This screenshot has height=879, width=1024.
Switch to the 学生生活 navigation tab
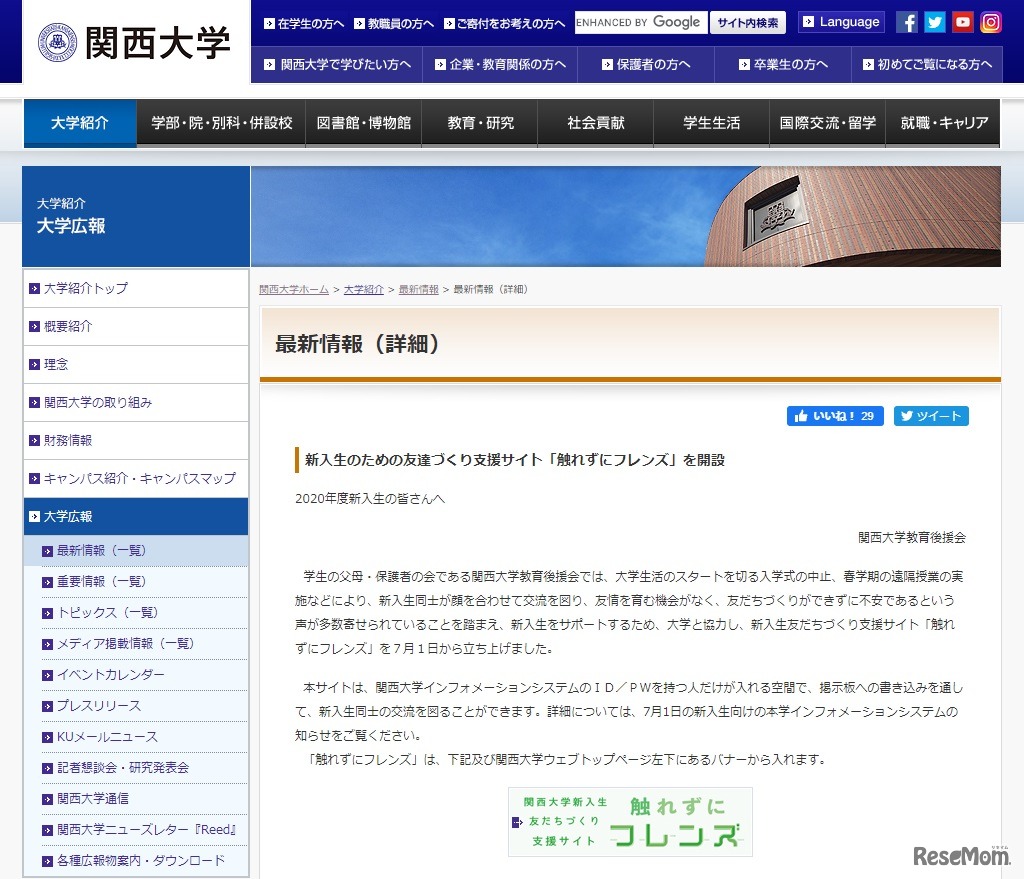(710, 122)
